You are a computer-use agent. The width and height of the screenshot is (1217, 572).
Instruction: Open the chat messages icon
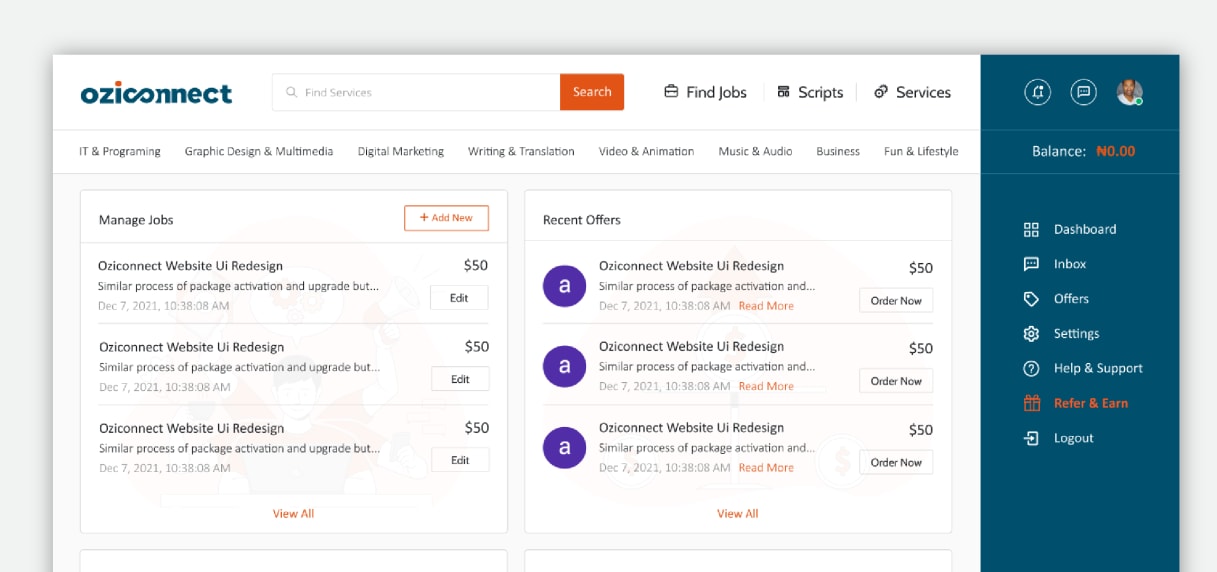click(1083, 92)
